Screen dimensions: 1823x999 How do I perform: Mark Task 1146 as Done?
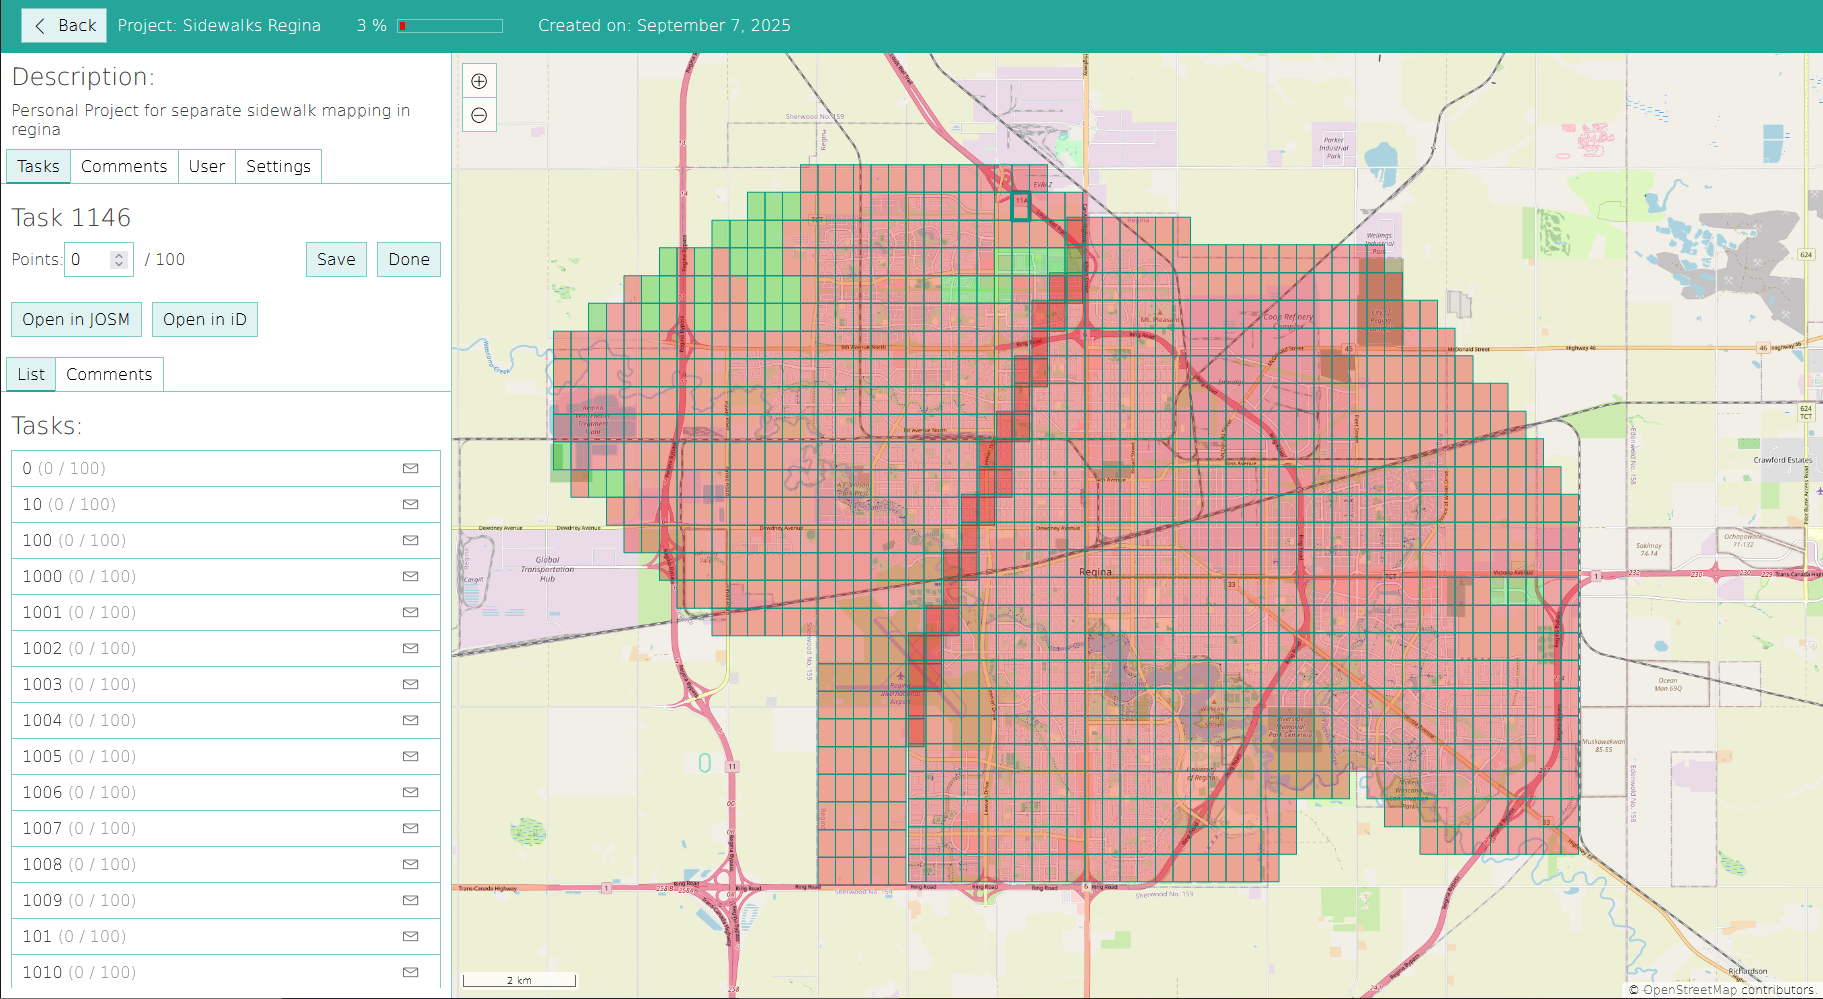tap(408, 259)
